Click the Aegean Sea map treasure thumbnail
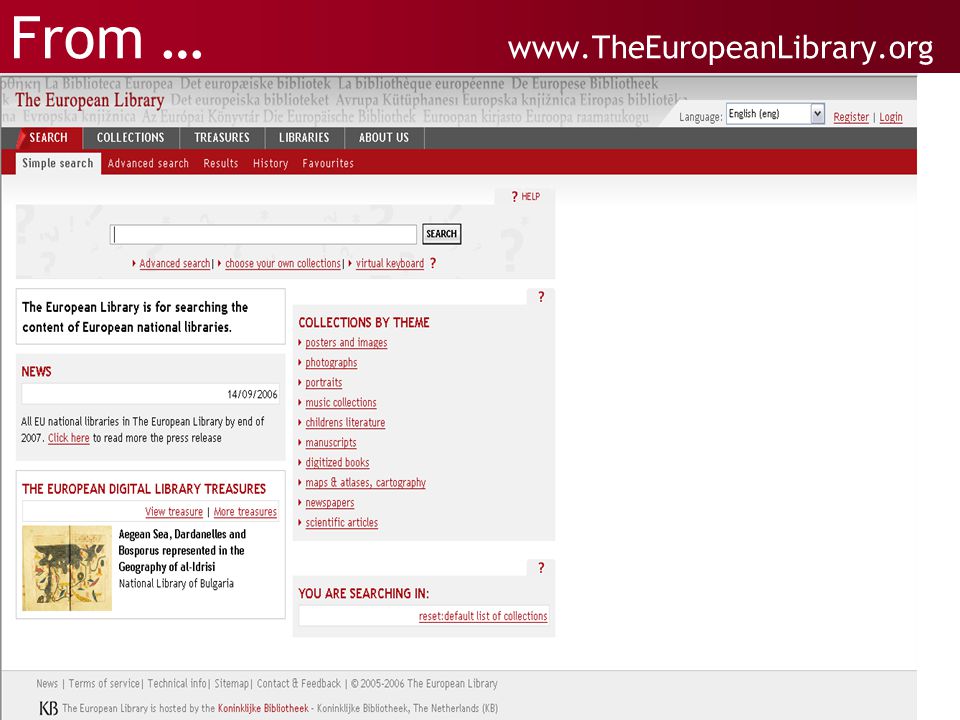 [67, 568]
